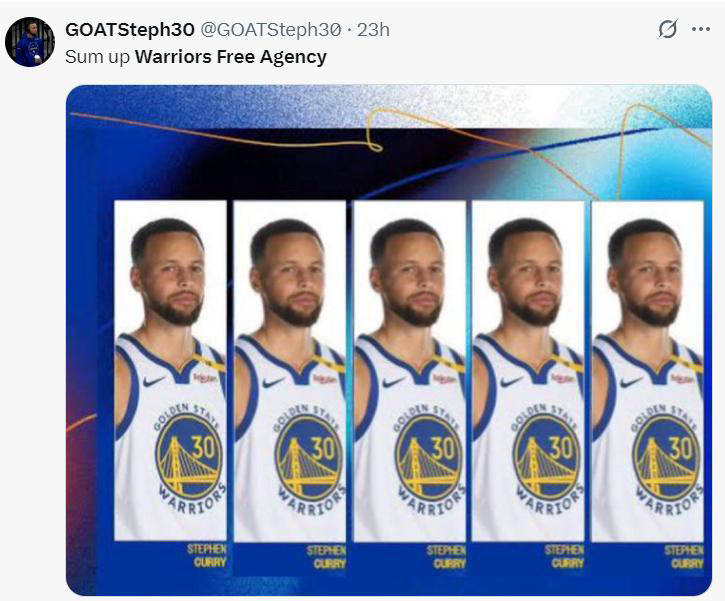Click the bold "Warriors Free Agency" text
The height and width of the screenshot is (601, 725).
click(x=231, y=57)
